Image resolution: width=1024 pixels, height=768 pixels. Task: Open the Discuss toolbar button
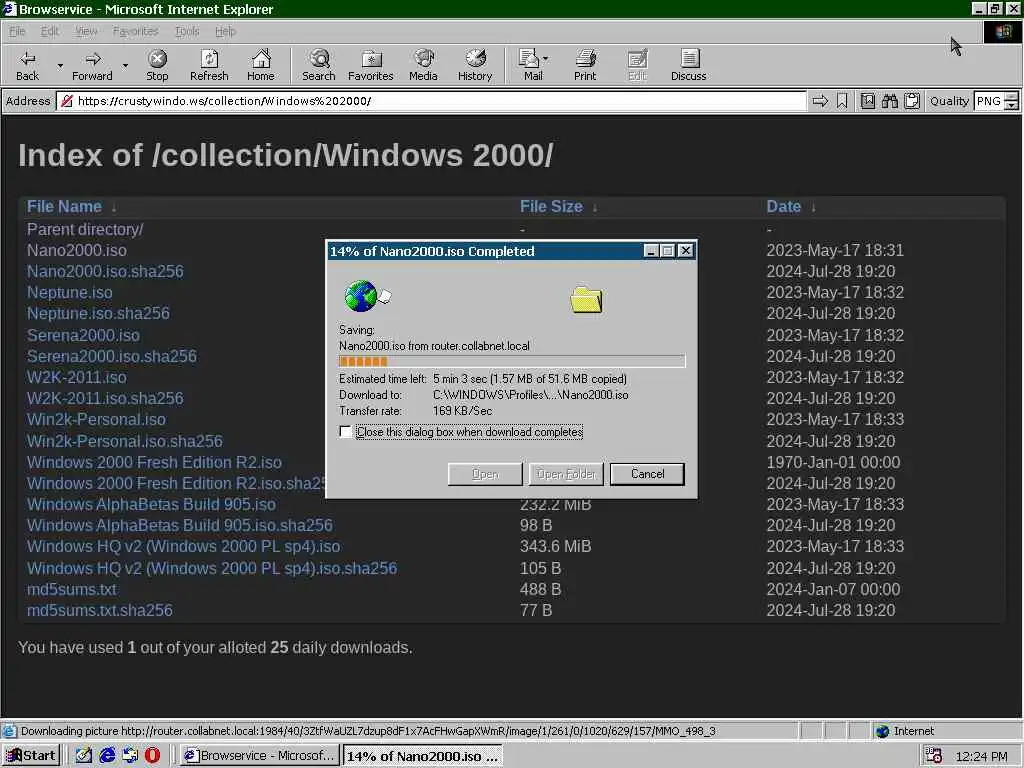(x=688, y=65)
